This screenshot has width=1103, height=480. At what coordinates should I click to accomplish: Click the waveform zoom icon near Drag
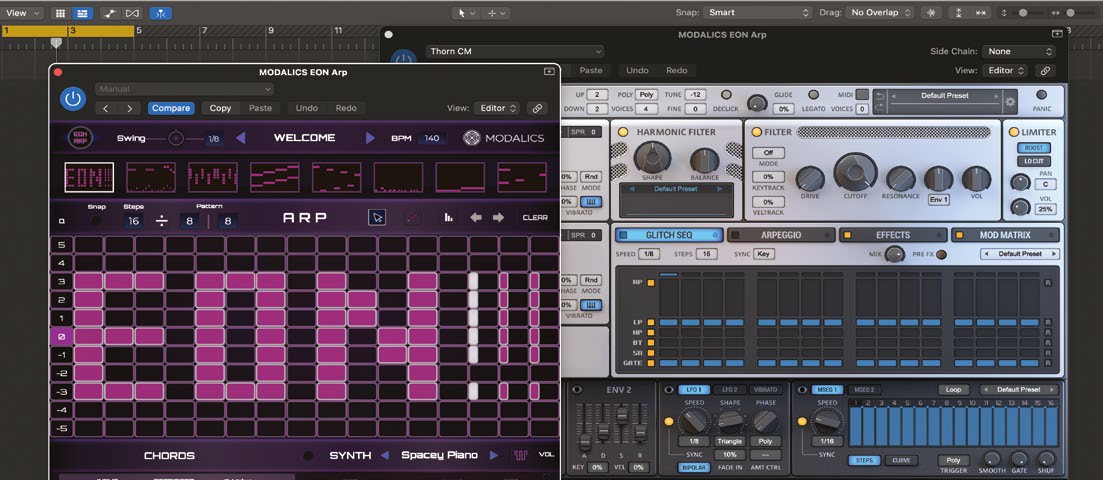[x=933, y=13]
